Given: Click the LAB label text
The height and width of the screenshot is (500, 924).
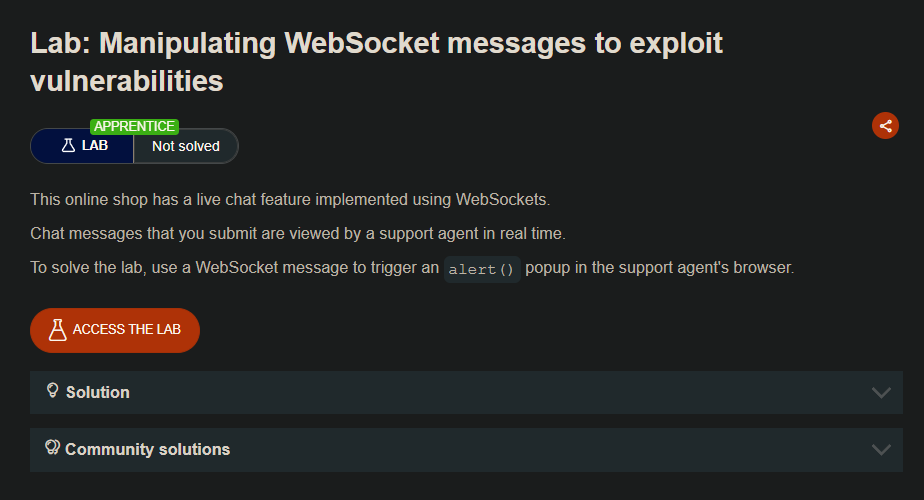Looking at the screenshot, I should pos(95,146).
